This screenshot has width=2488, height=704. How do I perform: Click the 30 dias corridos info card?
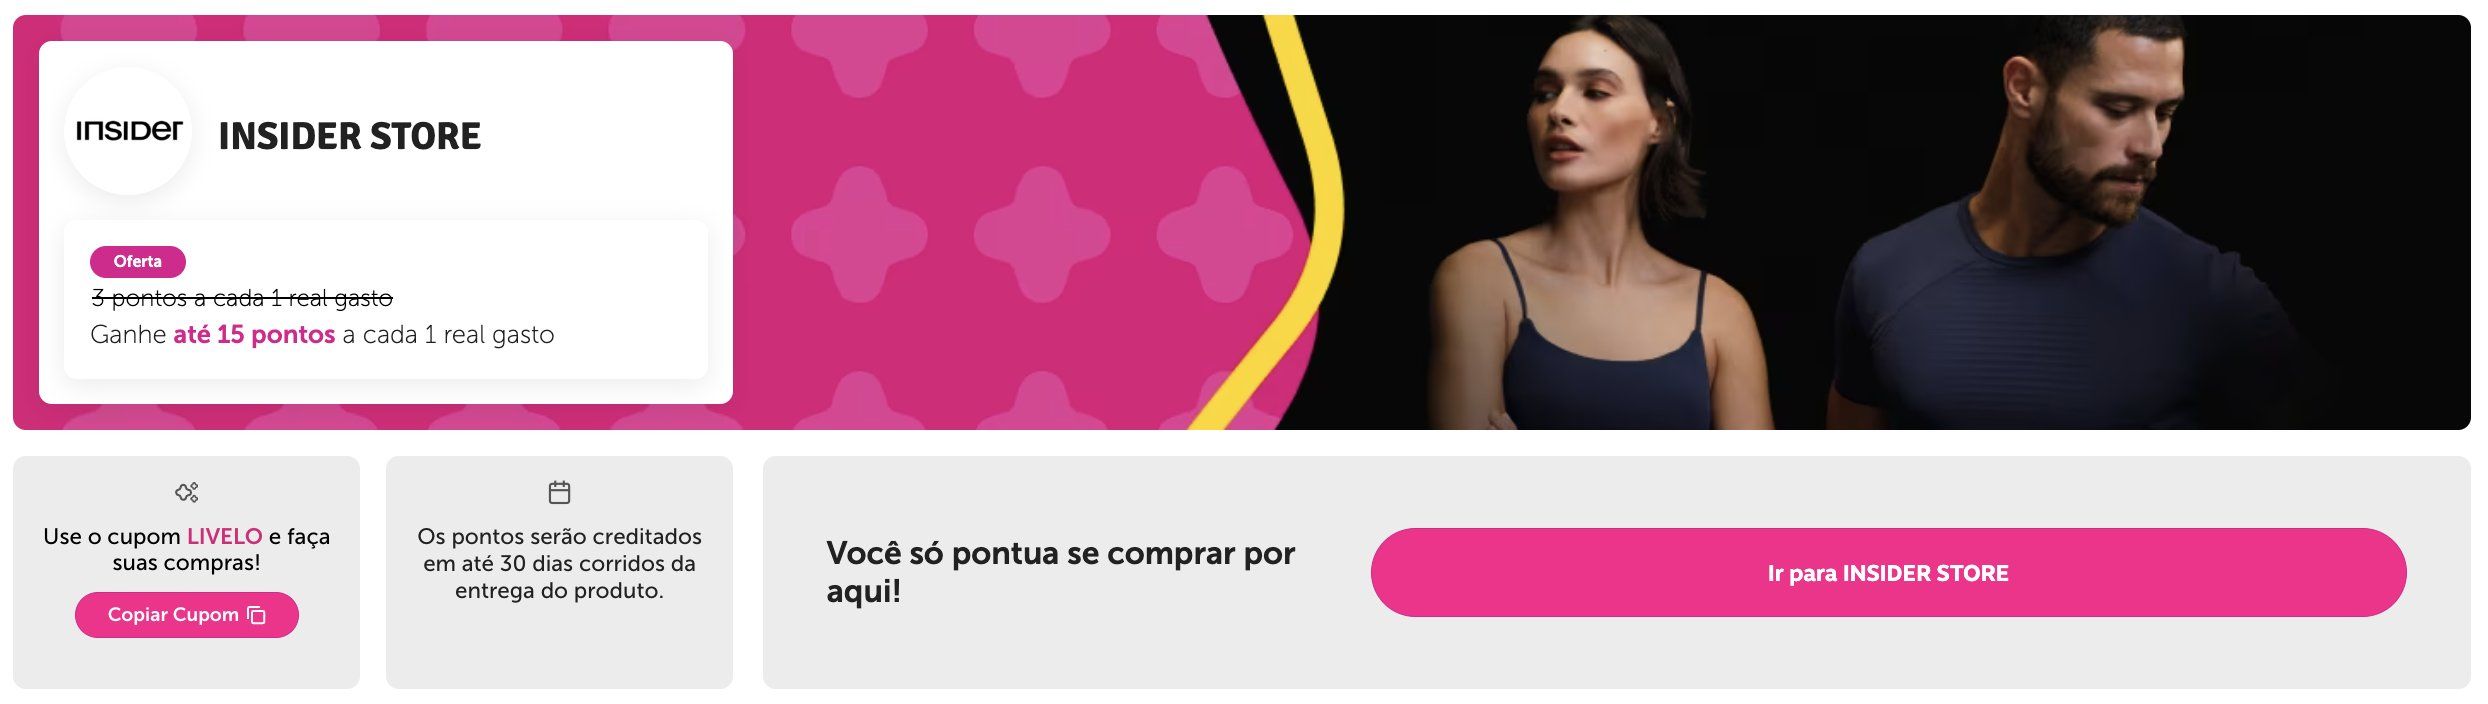559,572
